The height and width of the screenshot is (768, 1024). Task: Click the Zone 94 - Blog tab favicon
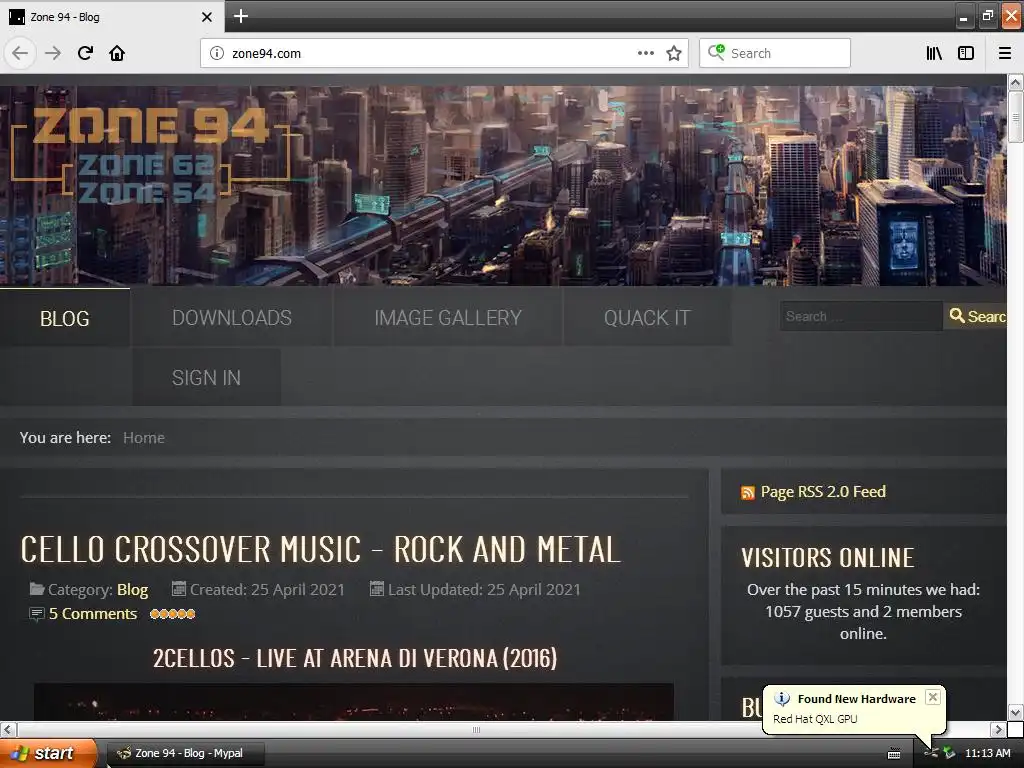[x=17, y=17]
